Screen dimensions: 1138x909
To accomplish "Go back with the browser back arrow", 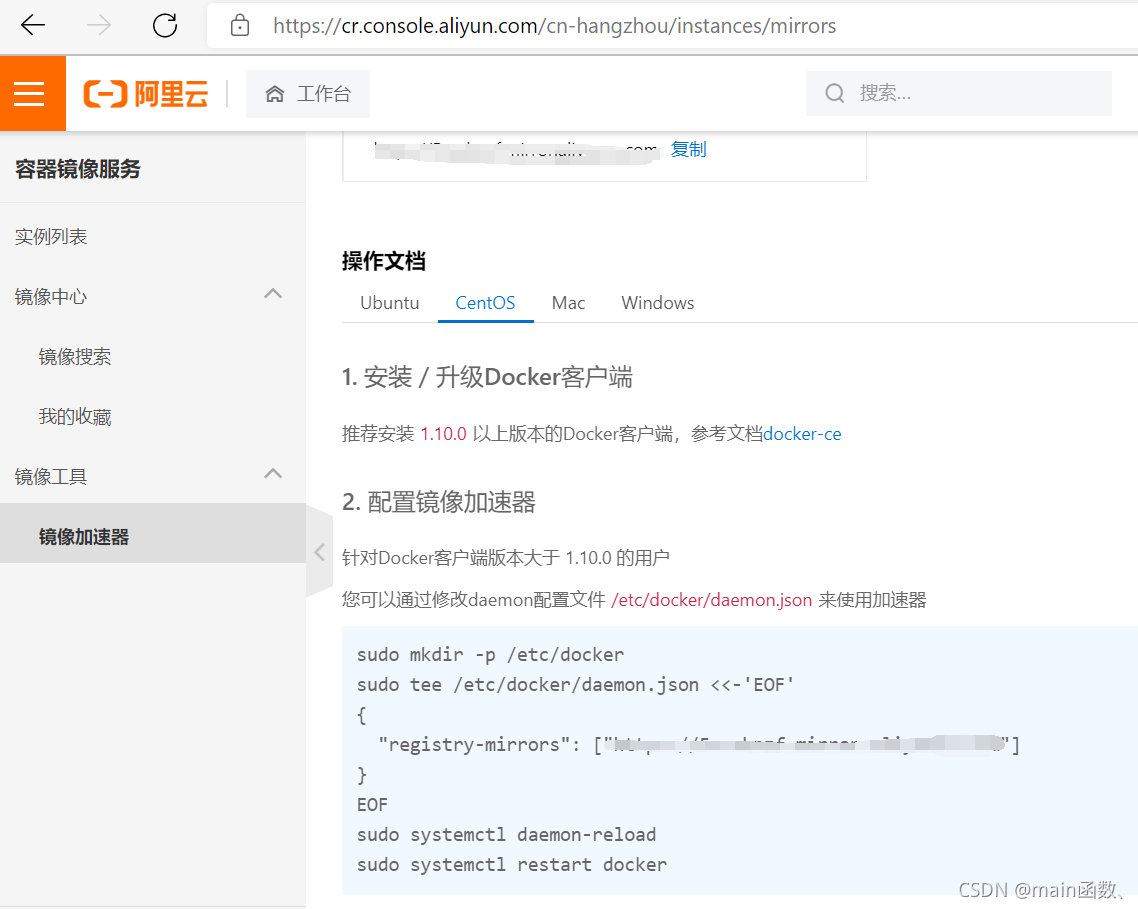I will (x=33, y=25).
